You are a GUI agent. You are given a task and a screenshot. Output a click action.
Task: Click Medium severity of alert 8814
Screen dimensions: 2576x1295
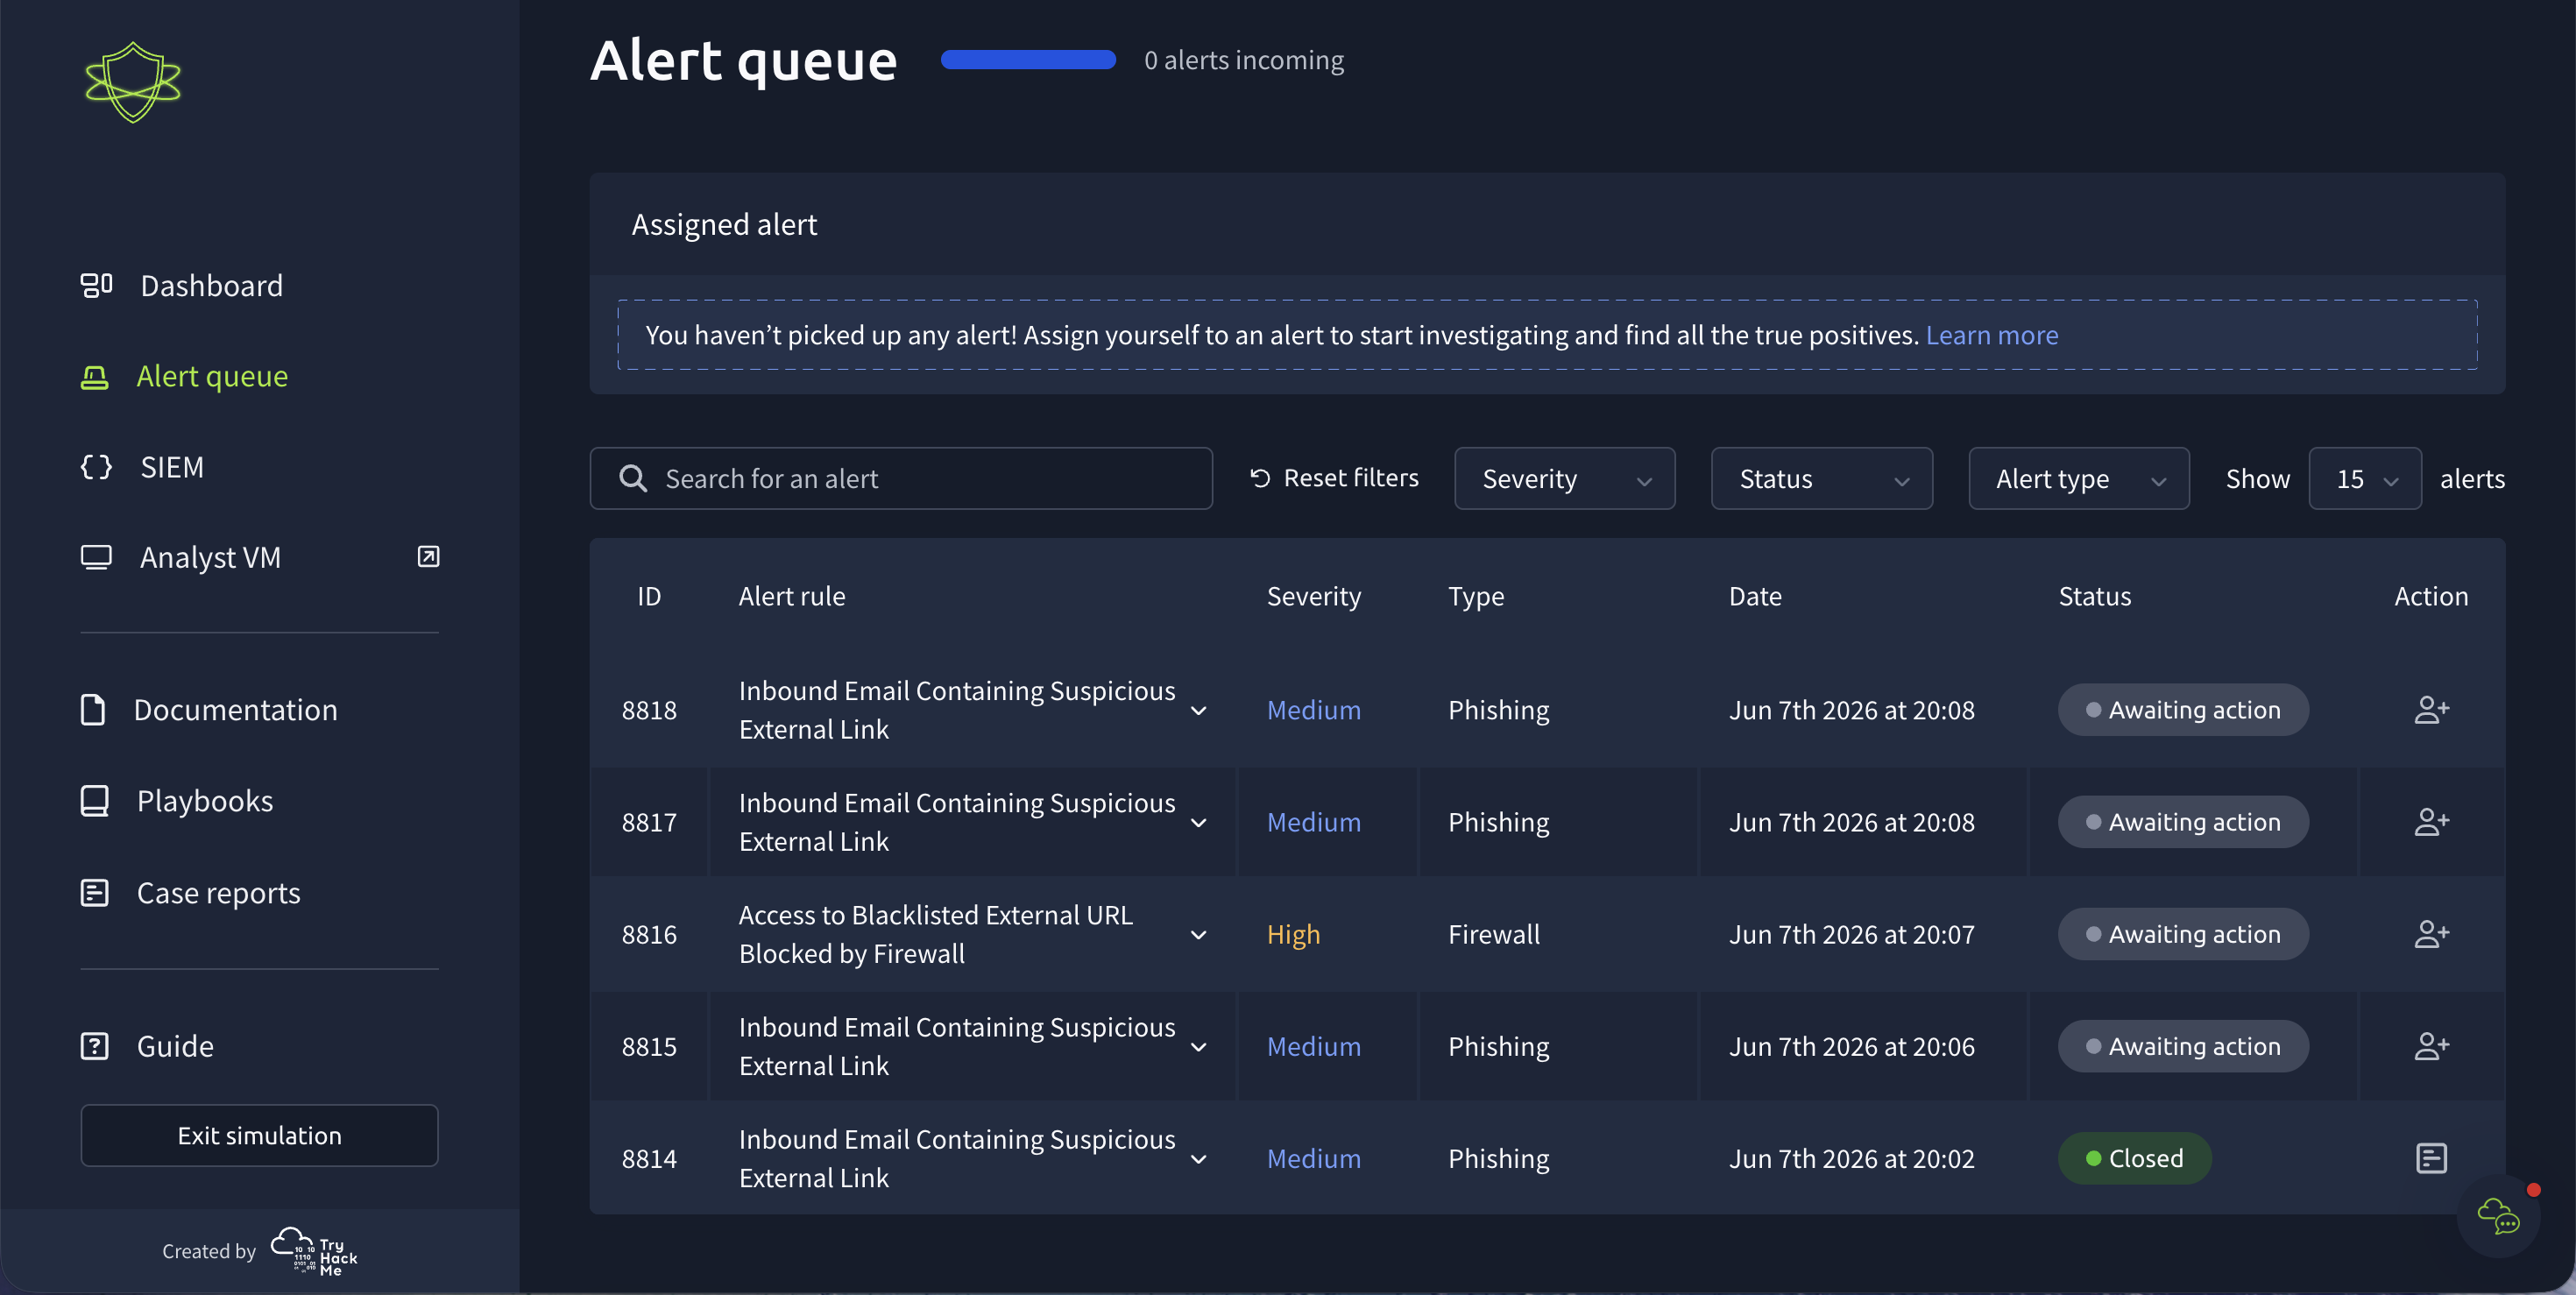(x=1313, y=1158)
